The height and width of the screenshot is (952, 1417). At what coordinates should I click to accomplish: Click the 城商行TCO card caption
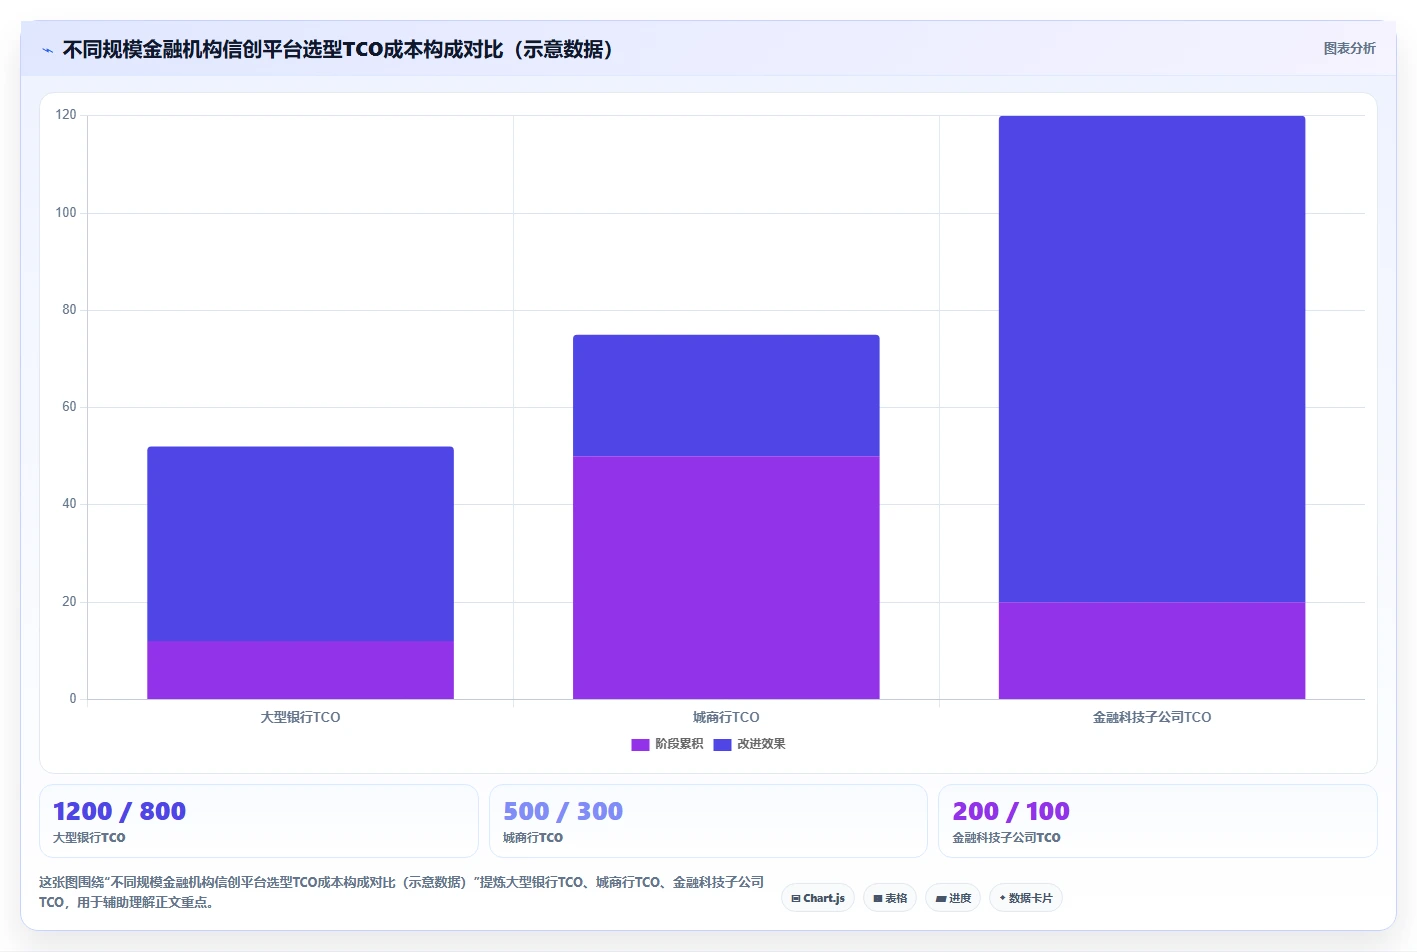(533, 838)
